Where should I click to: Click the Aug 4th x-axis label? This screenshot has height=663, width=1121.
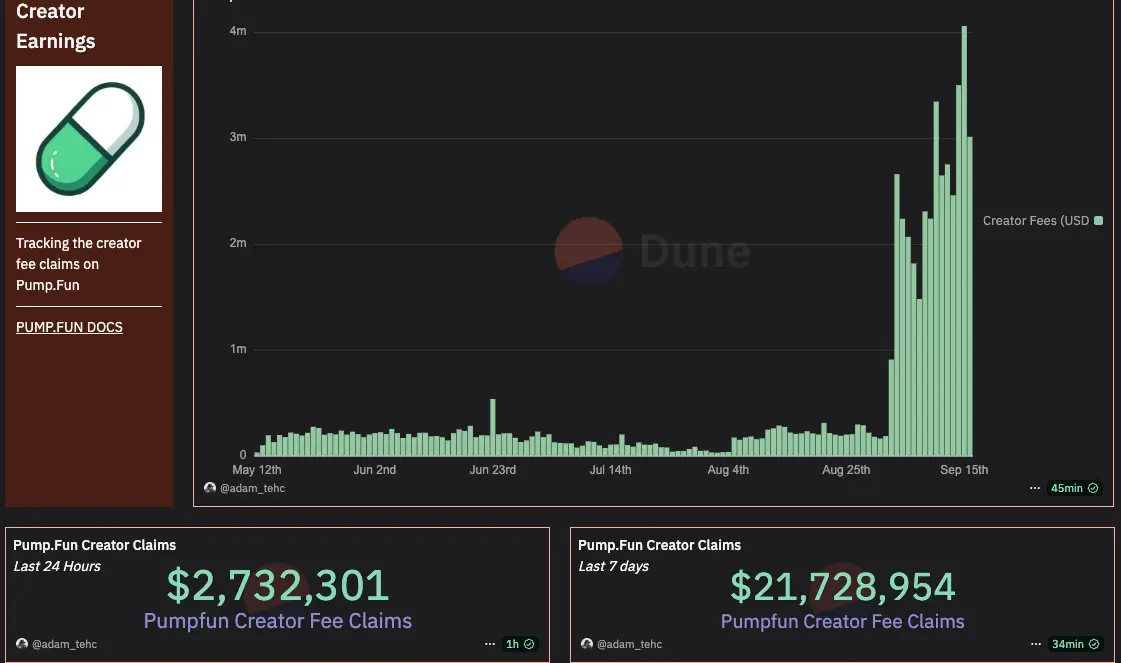(728, 470)
